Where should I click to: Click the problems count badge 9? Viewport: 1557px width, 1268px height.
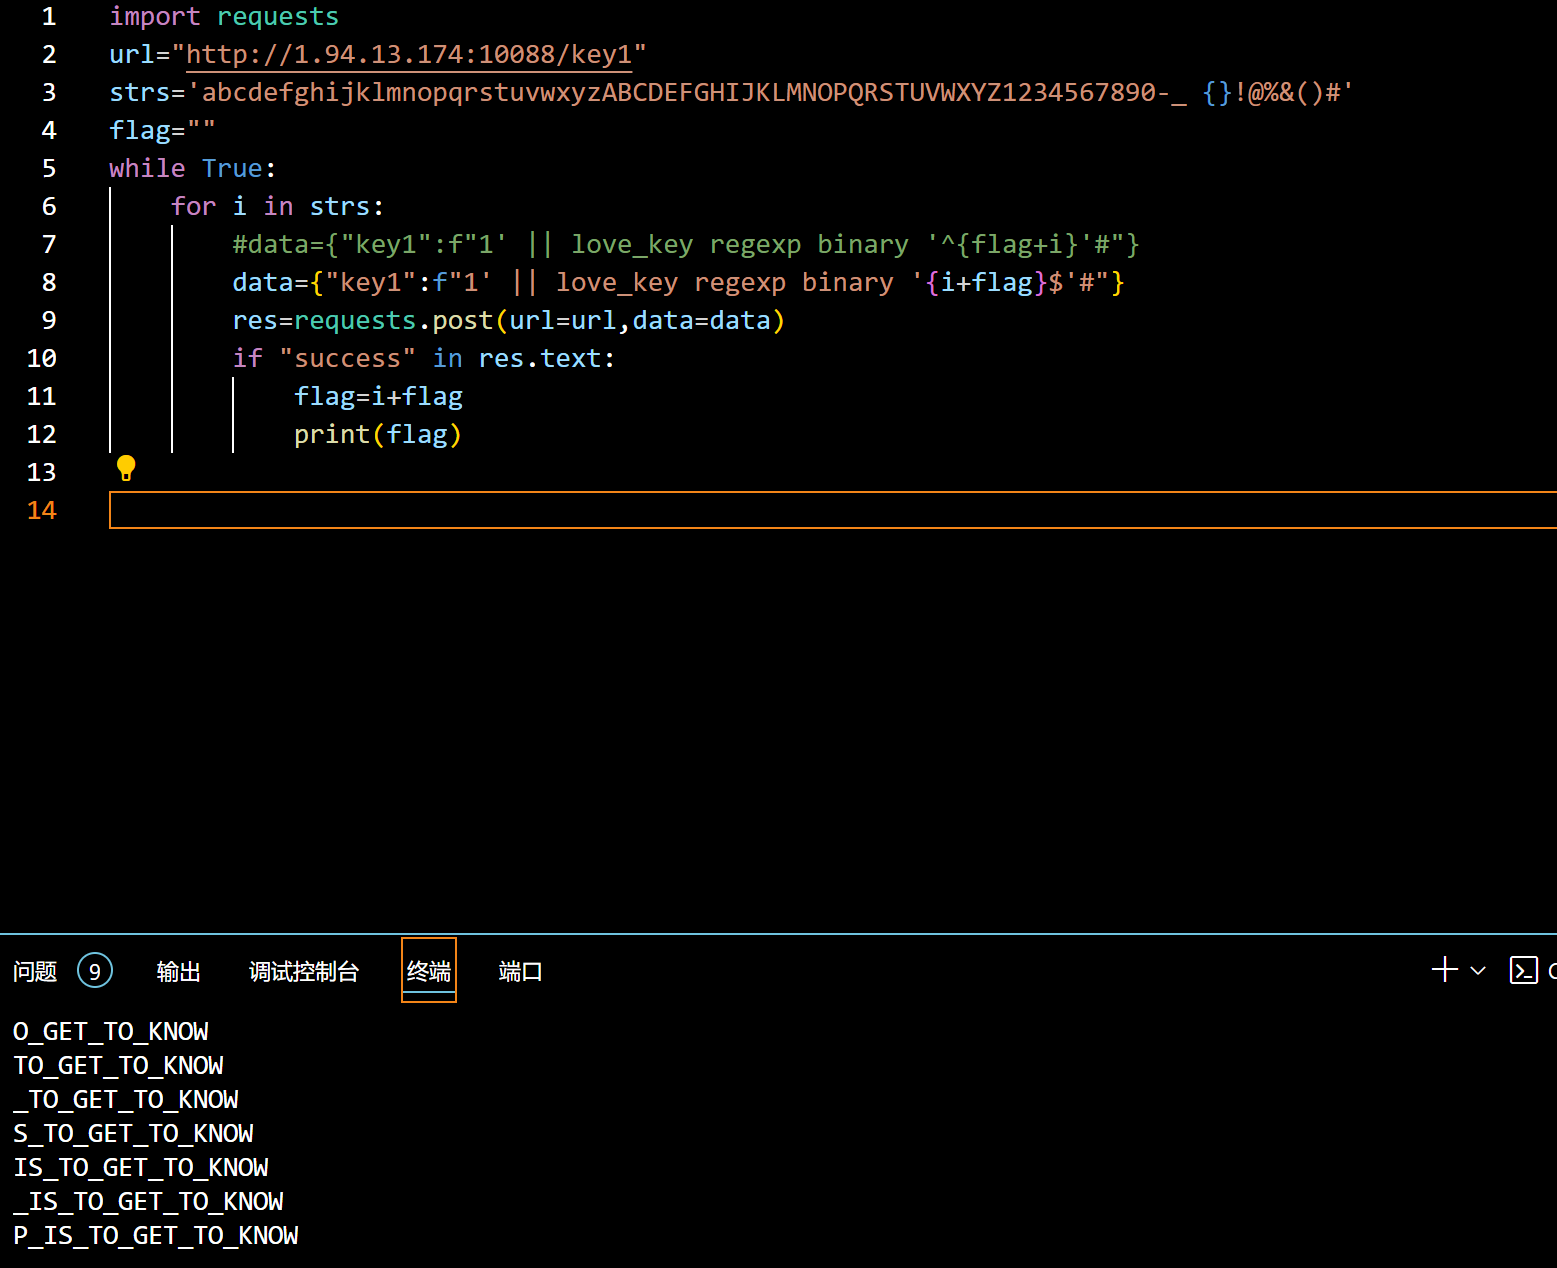pos(95,971)
